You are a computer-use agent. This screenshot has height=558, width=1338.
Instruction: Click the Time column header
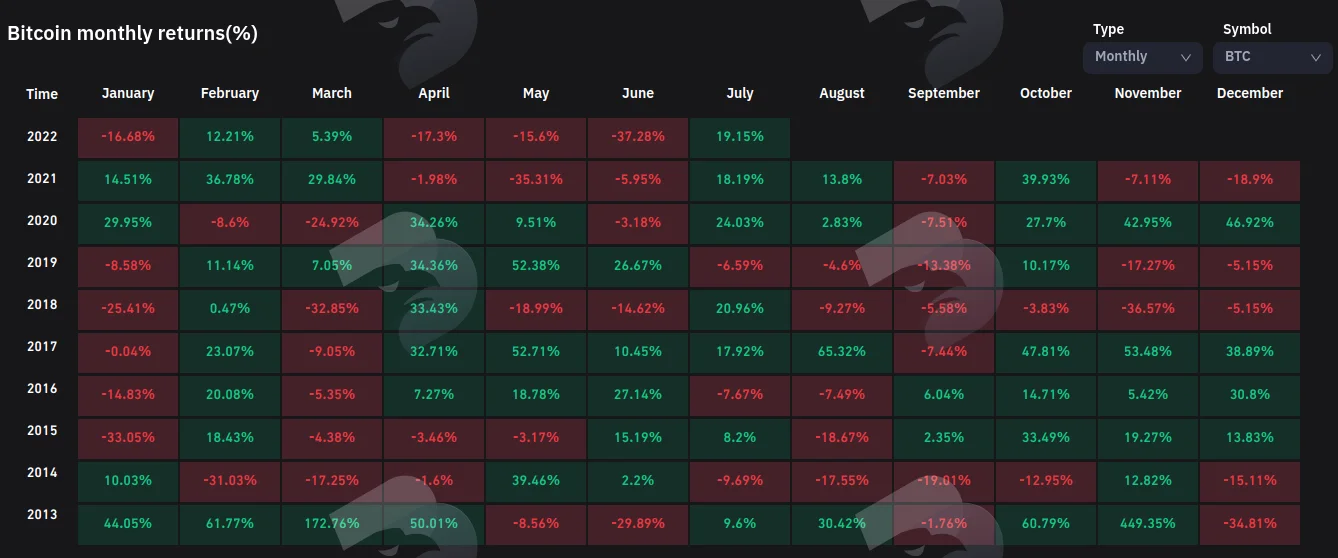click(42, 94)
